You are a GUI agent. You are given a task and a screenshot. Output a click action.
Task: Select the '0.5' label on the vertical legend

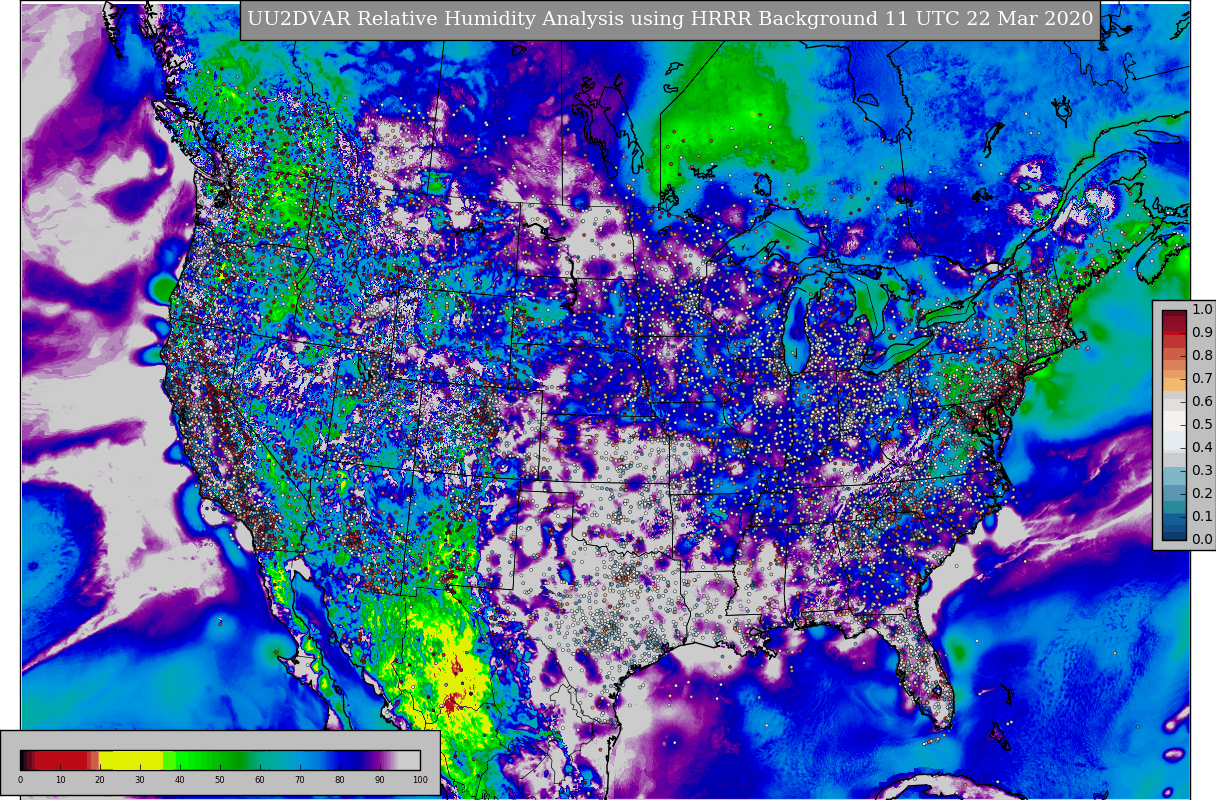[1202, 425]
